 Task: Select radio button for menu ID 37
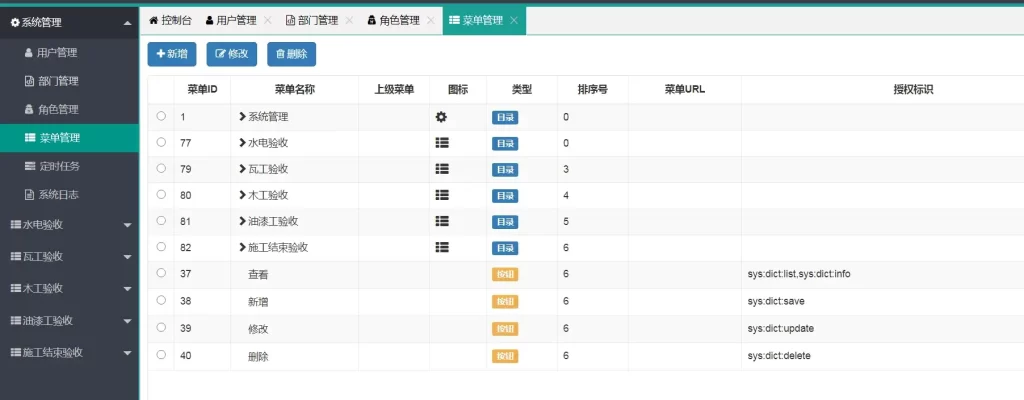coord(161,273)
